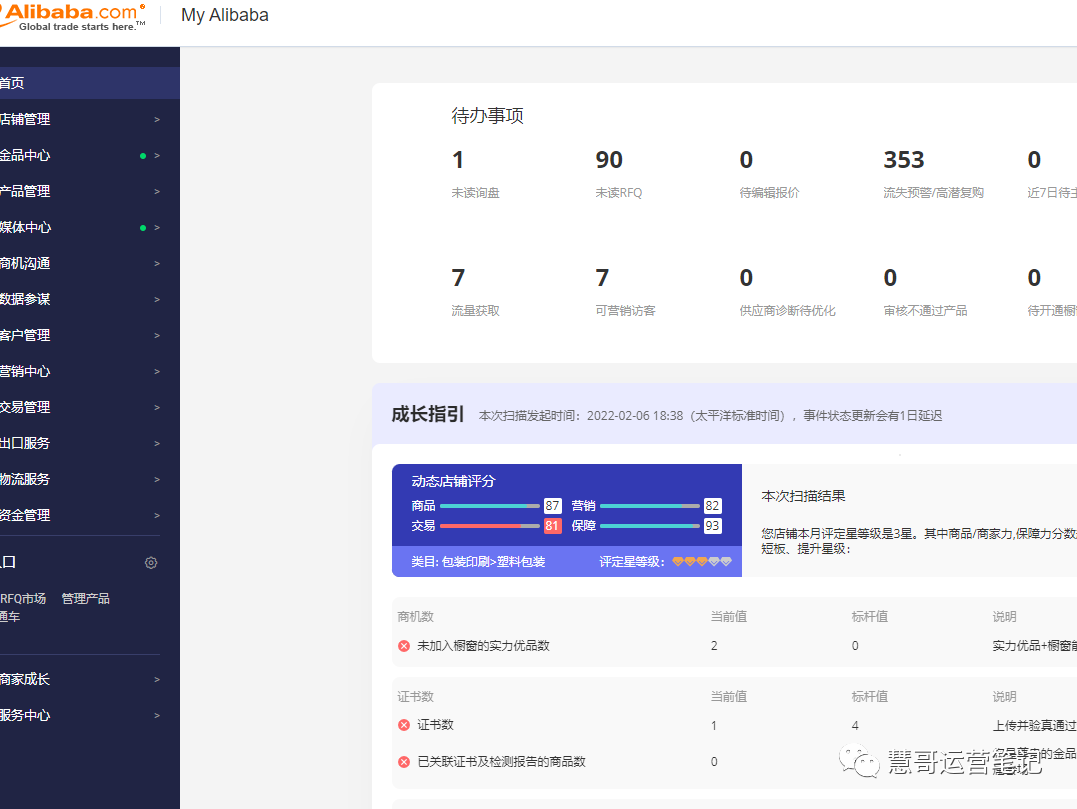Screen dimensions: 1077x809
Task: Open the 通车 link
Action: (10, 616)
